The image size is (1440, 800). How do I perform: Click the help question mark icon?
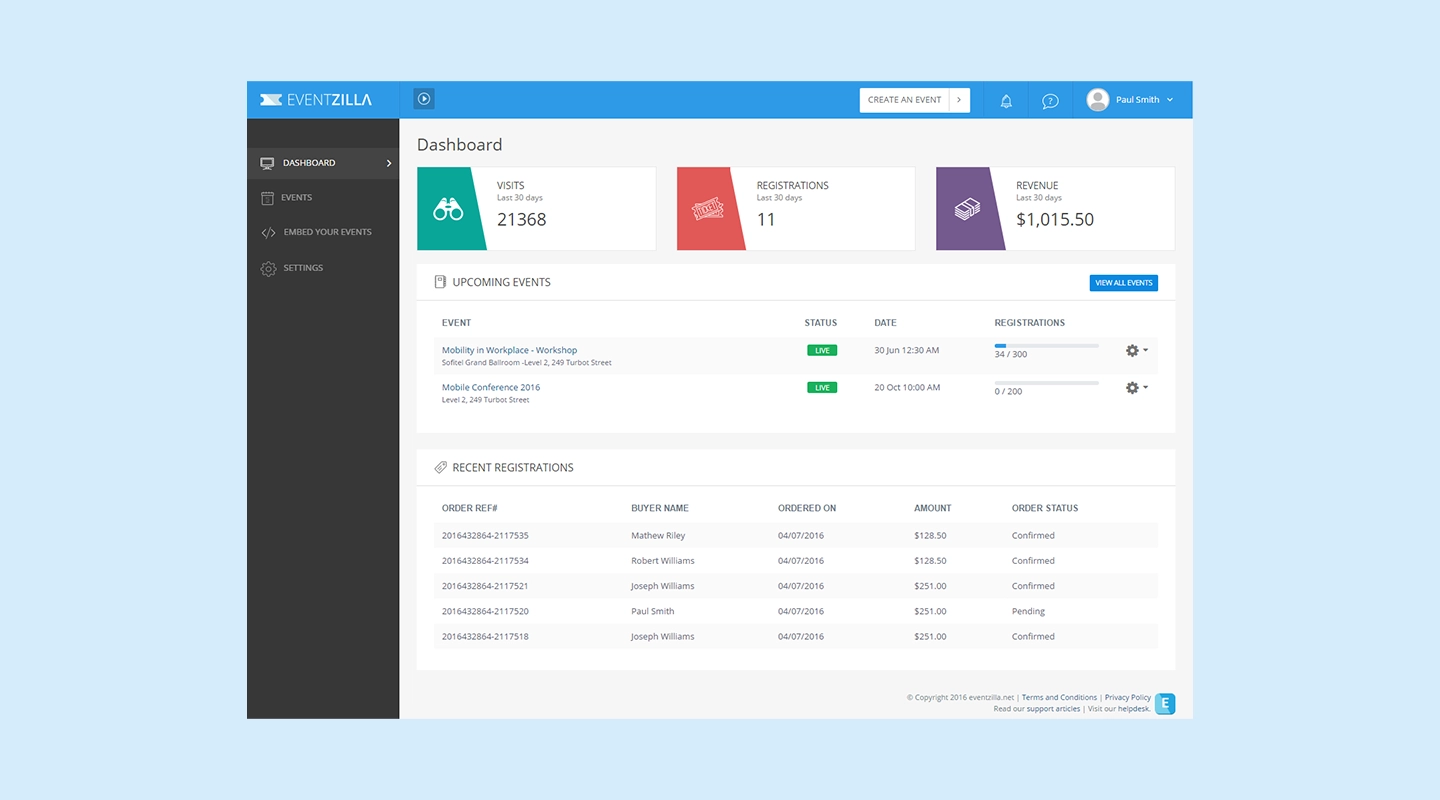coord(1049,99)
